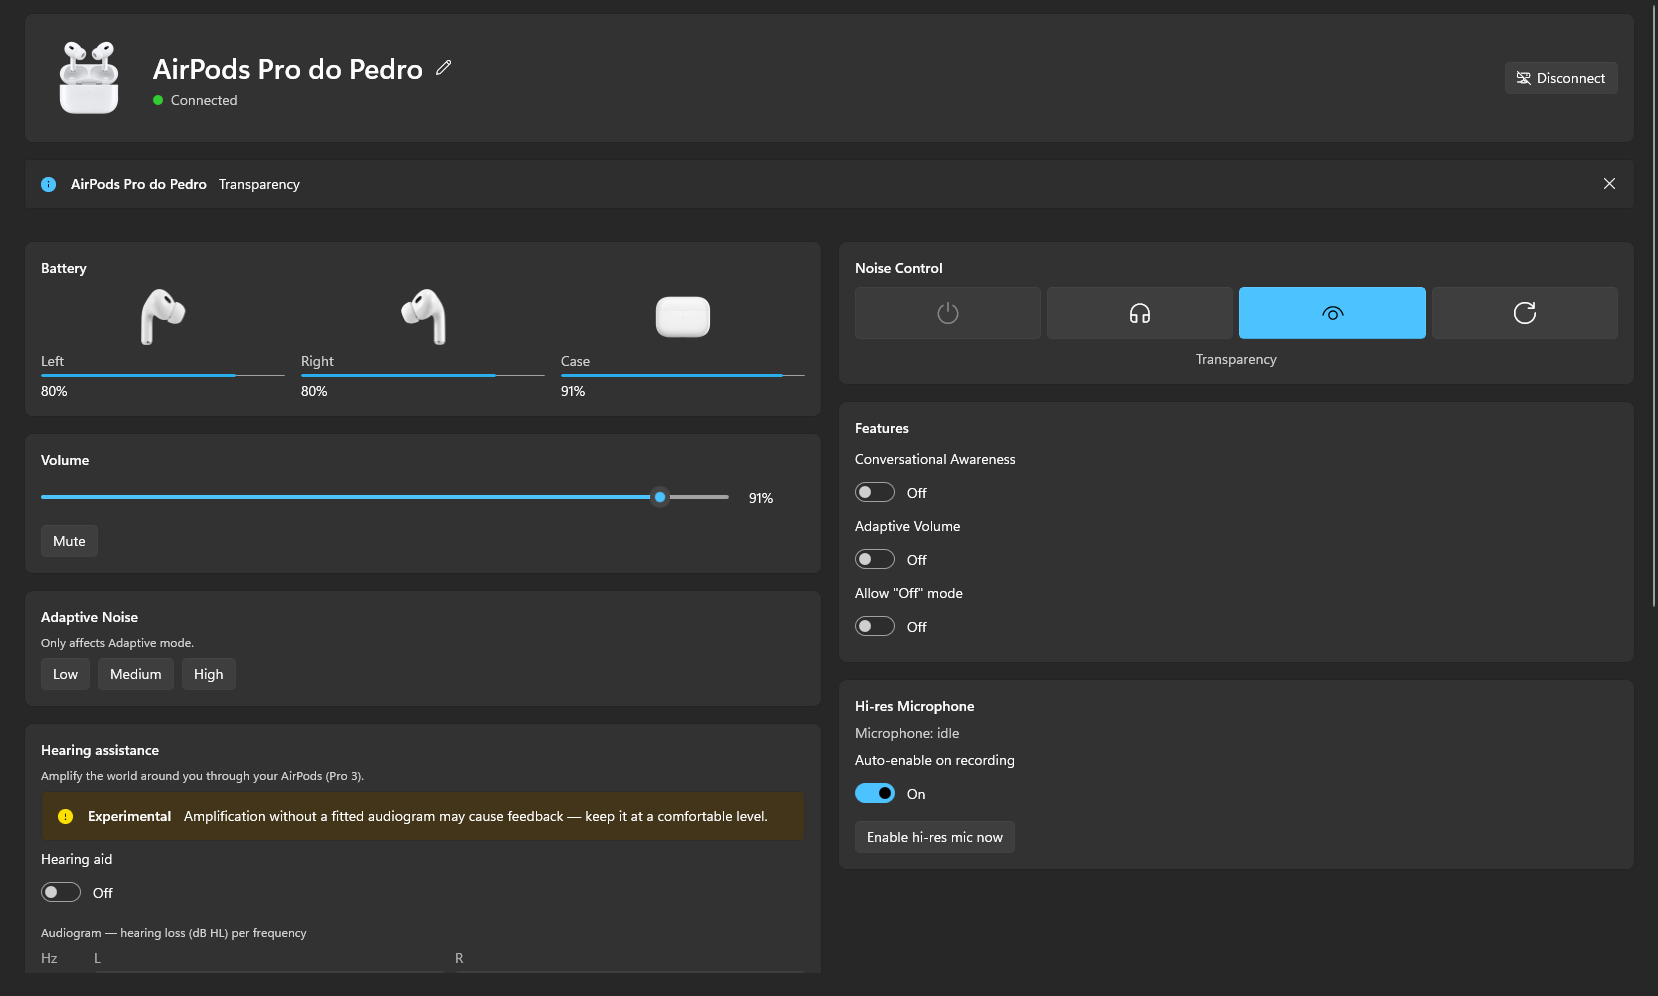Toggle Conversational Awareness switch
1658x996 pixels.
[x=875, y=492]
